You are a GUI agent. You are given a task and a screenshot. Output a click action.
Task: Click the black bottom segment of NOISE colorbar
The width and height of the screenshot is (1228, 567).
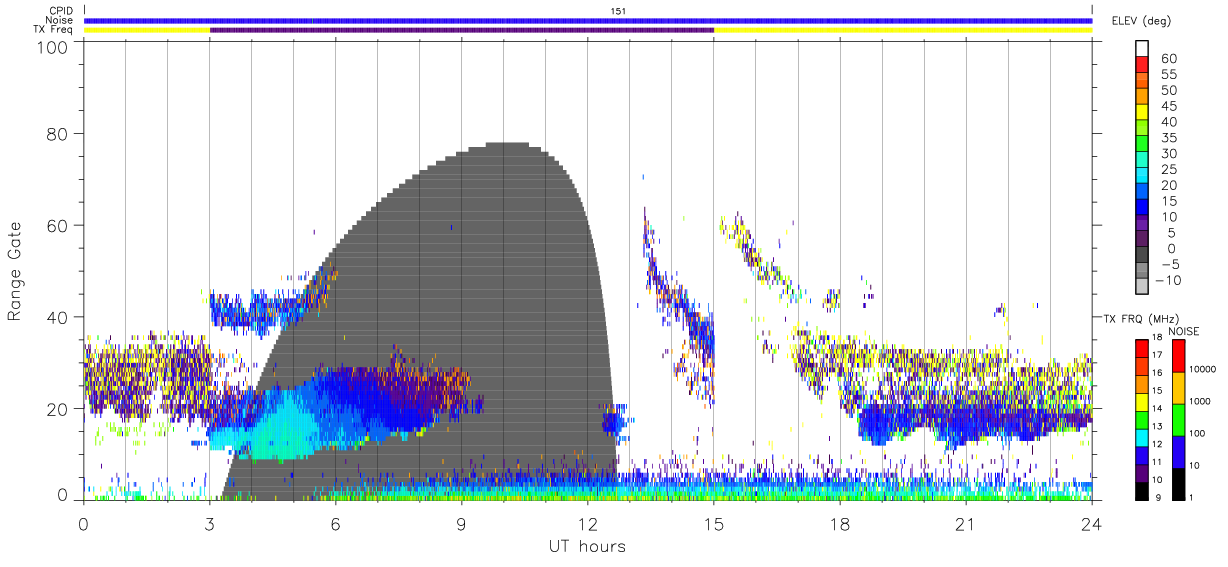[1179, 483]
